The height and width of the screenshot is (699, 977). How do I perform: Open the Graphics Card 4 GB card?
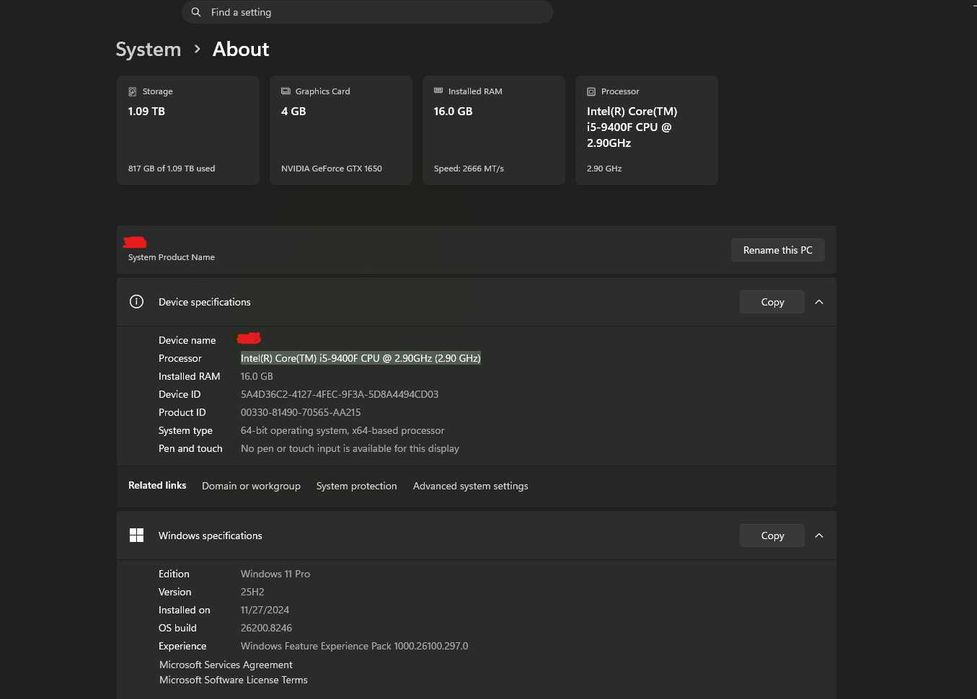click(x=341, y=130)
